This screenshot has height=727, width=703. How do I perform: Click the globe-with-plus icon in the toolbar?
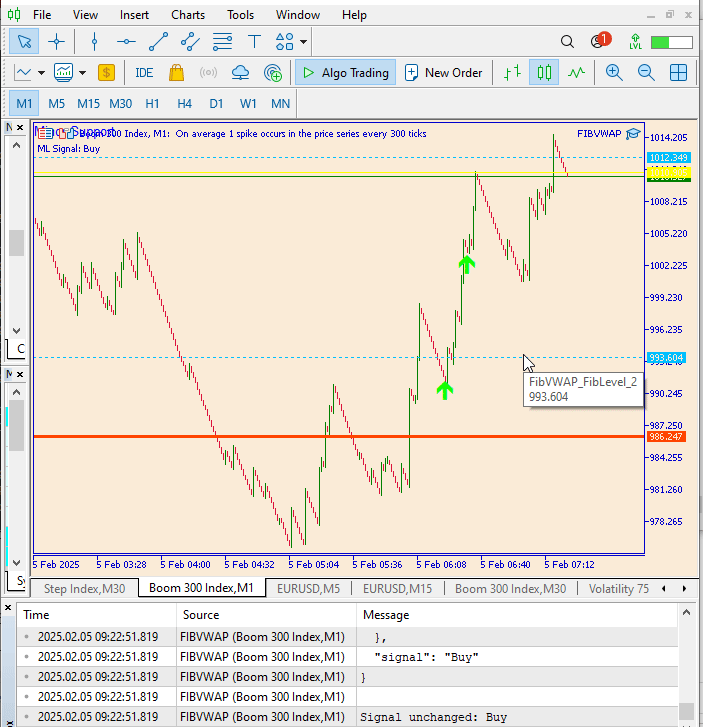(x=273, y=73)
